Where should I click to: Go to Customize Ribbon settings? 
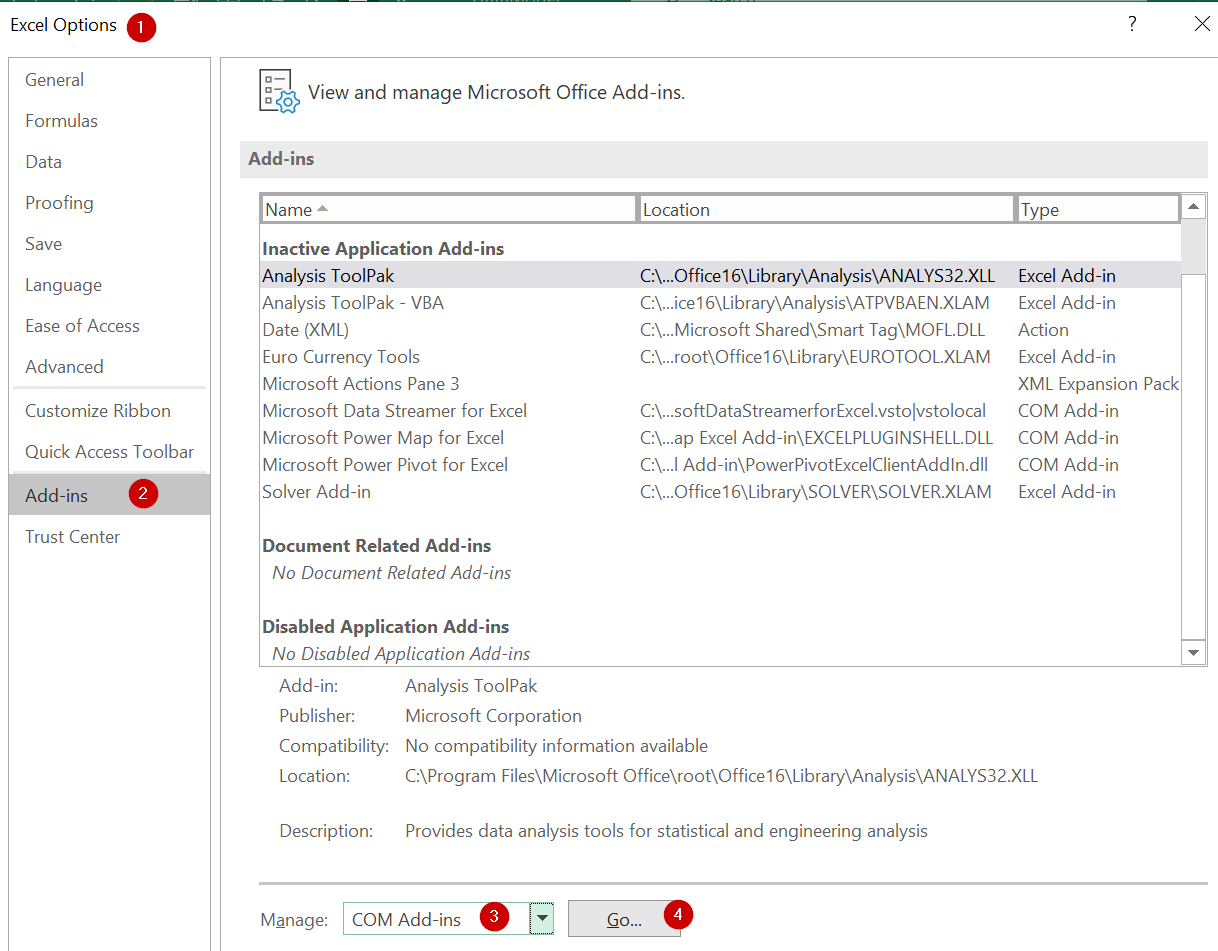97,410
